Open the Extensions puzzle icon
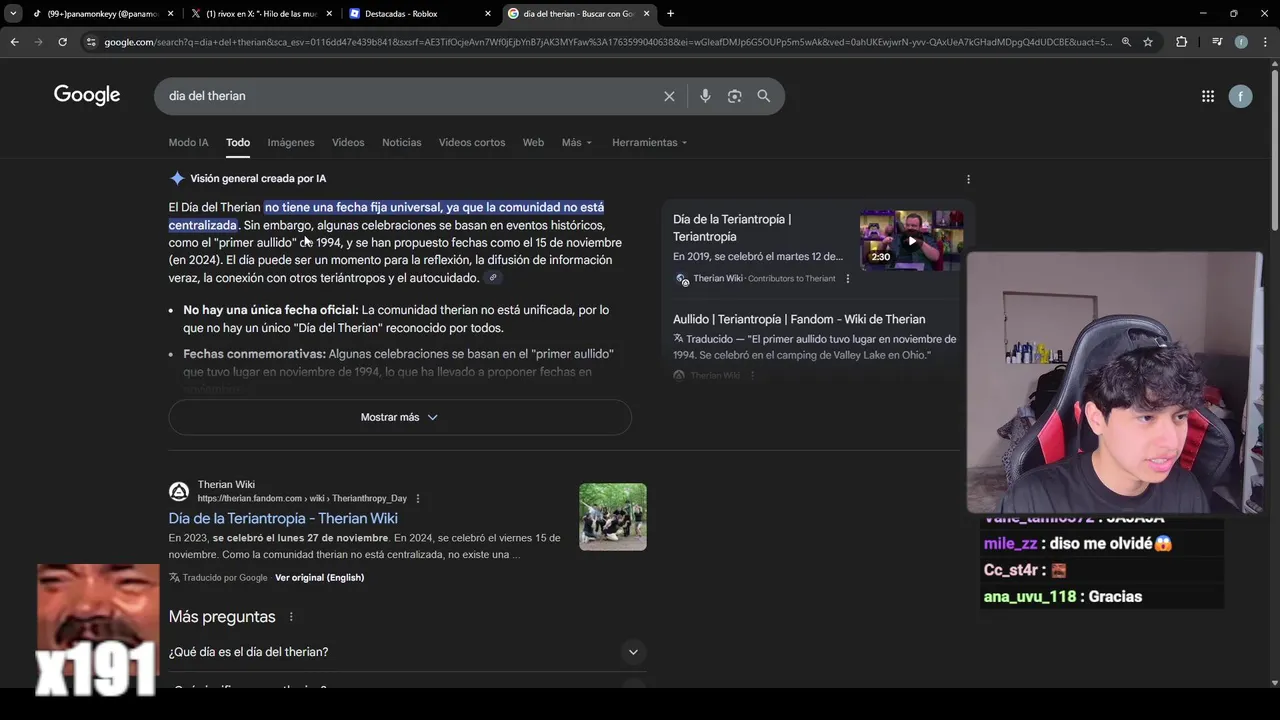 click(1181, 42)
